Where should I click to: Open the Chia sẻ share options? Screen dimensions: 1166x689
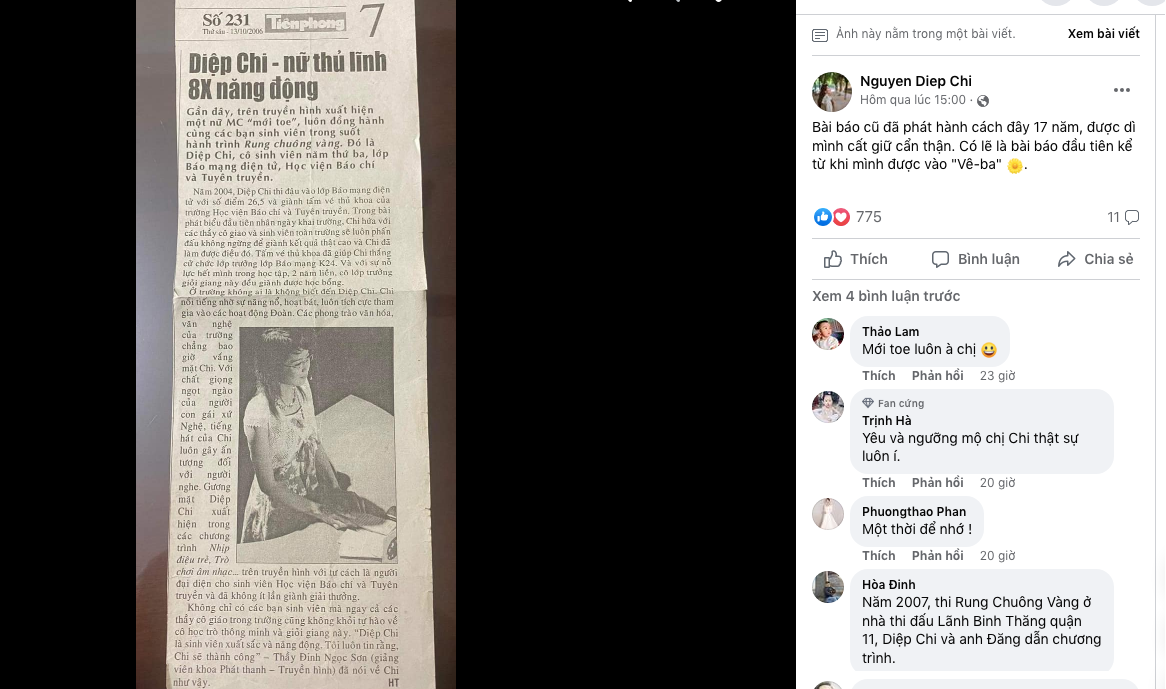[x=1095, y=259]
